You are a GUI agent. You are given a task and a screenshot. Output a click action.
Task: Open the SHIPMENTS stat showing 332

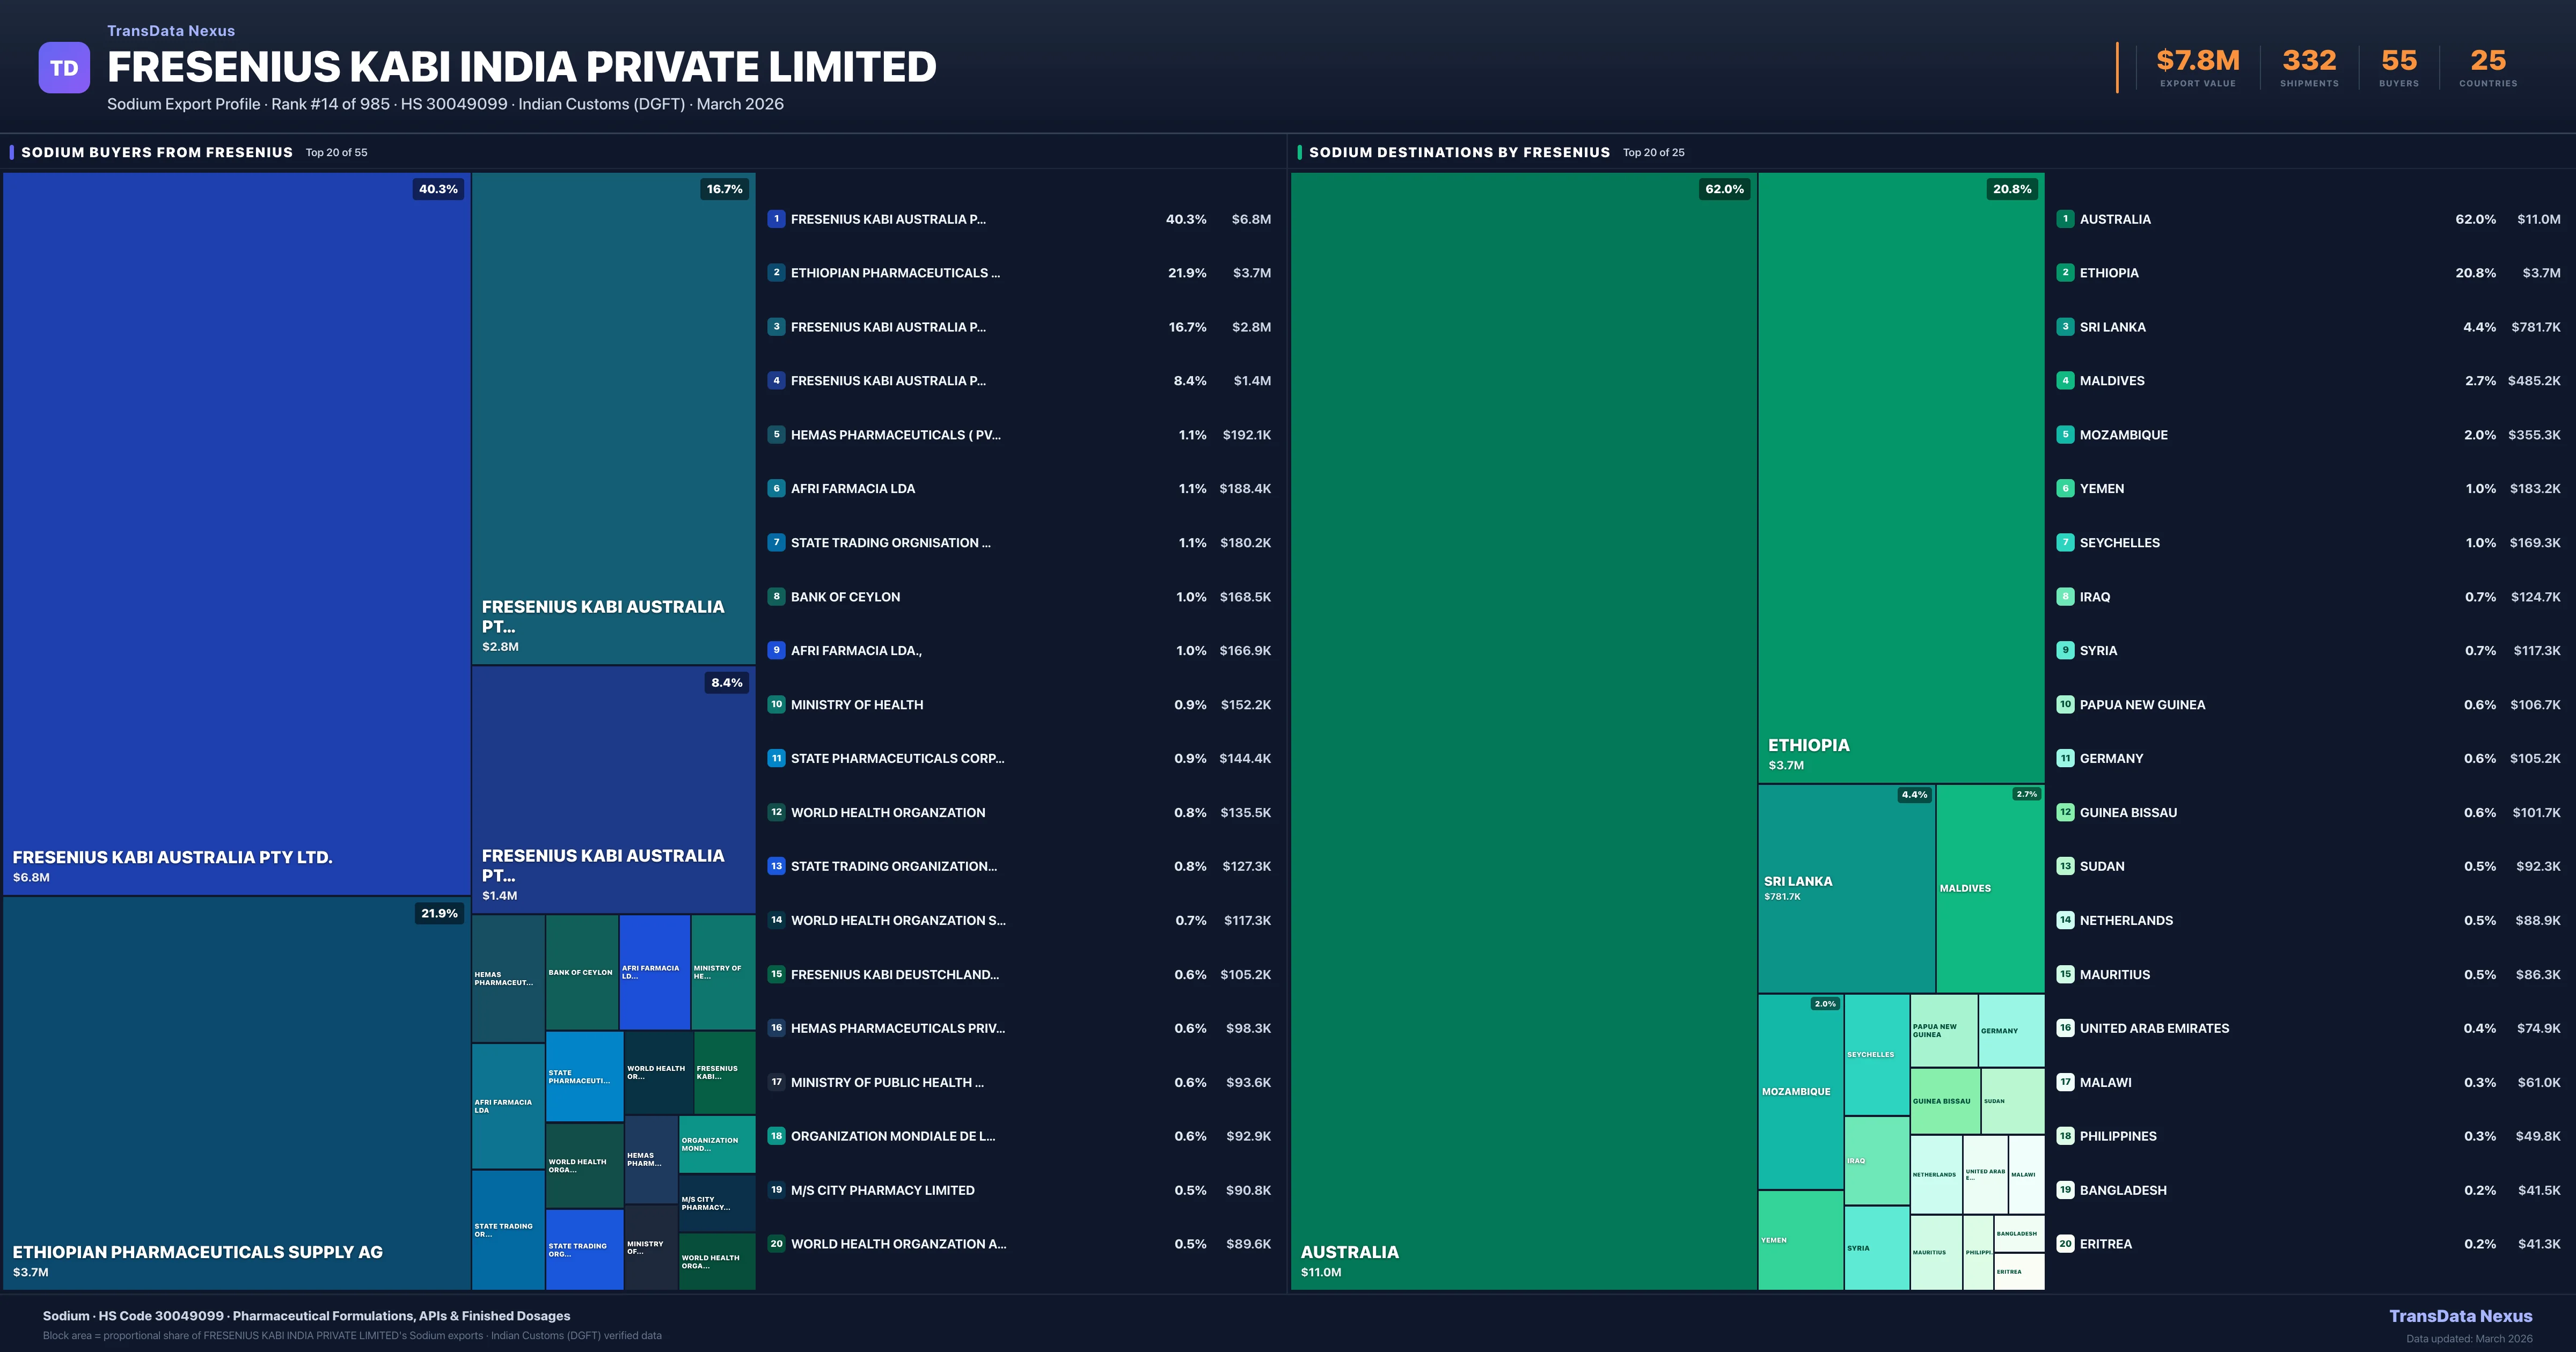pos(2310,60)
